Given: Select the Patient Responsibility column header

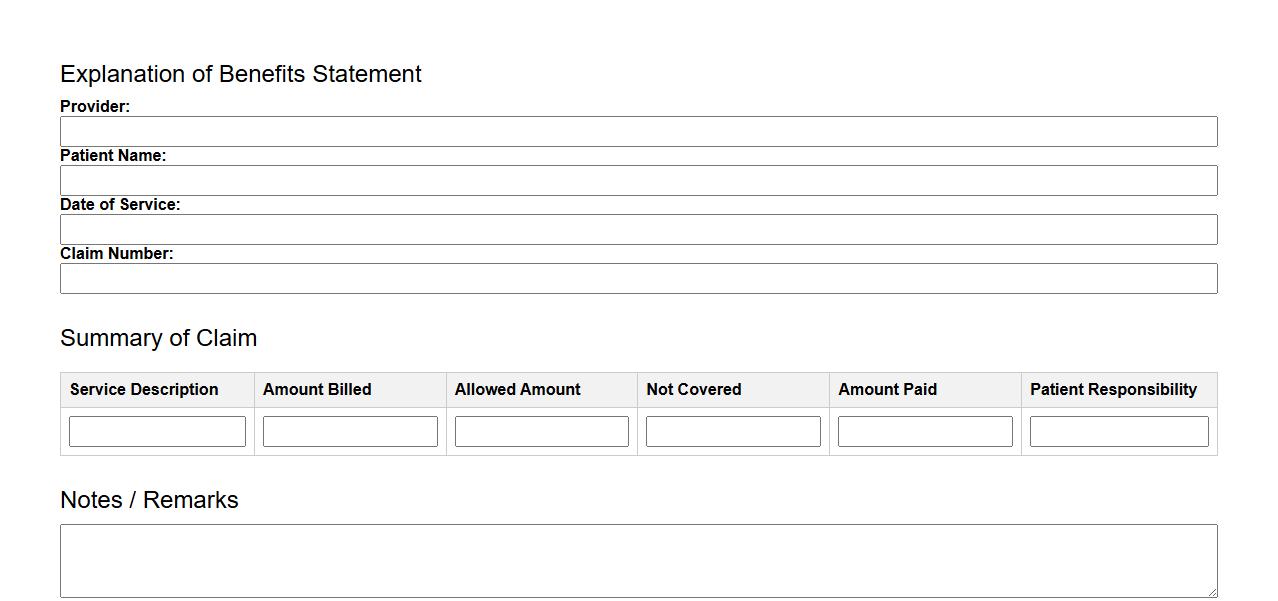Looking at the screenshot, I should point(1113,390).
